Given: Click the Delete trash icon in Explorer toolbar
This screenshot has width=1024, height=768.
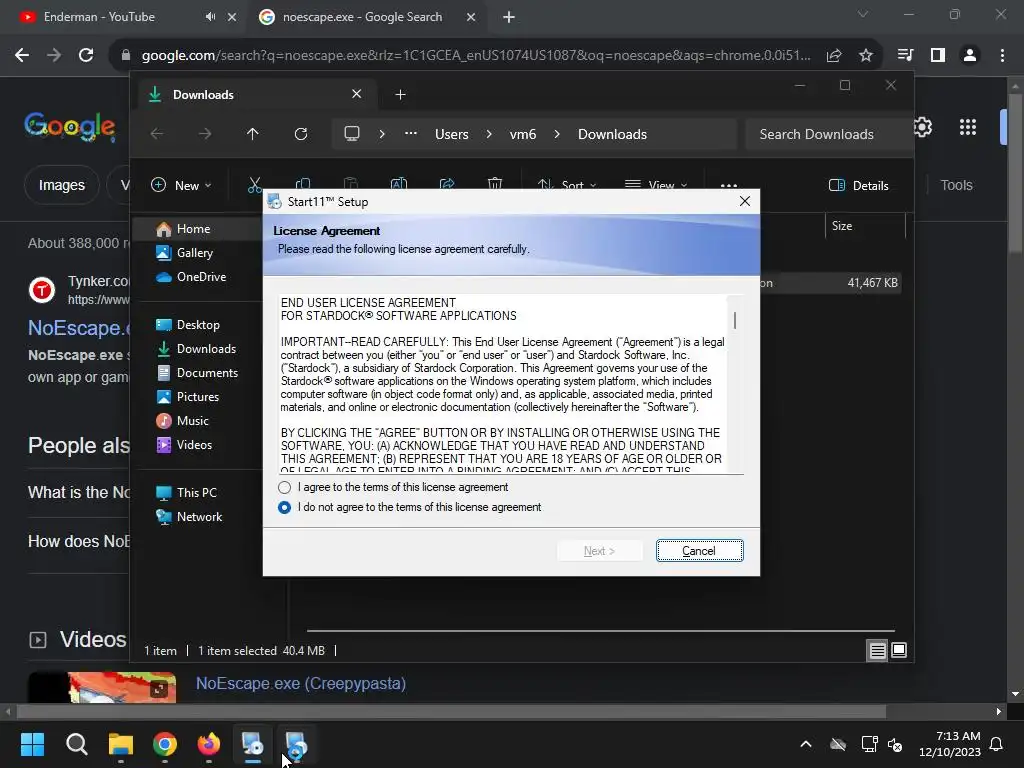Looking at the screenshot, I should coord(495,184).
